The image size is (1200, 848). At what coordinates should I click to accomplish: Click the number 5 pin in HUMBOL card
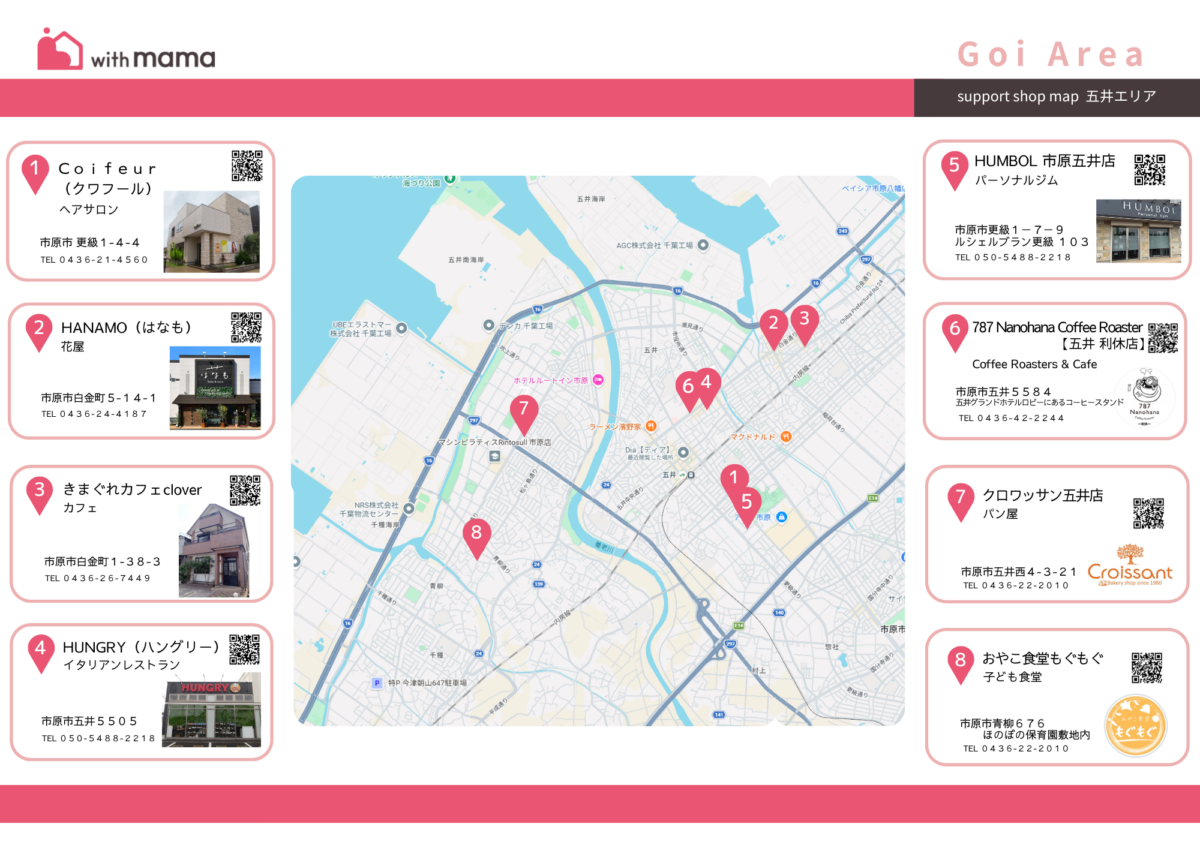pyautogui.click(x=954, y=170)
